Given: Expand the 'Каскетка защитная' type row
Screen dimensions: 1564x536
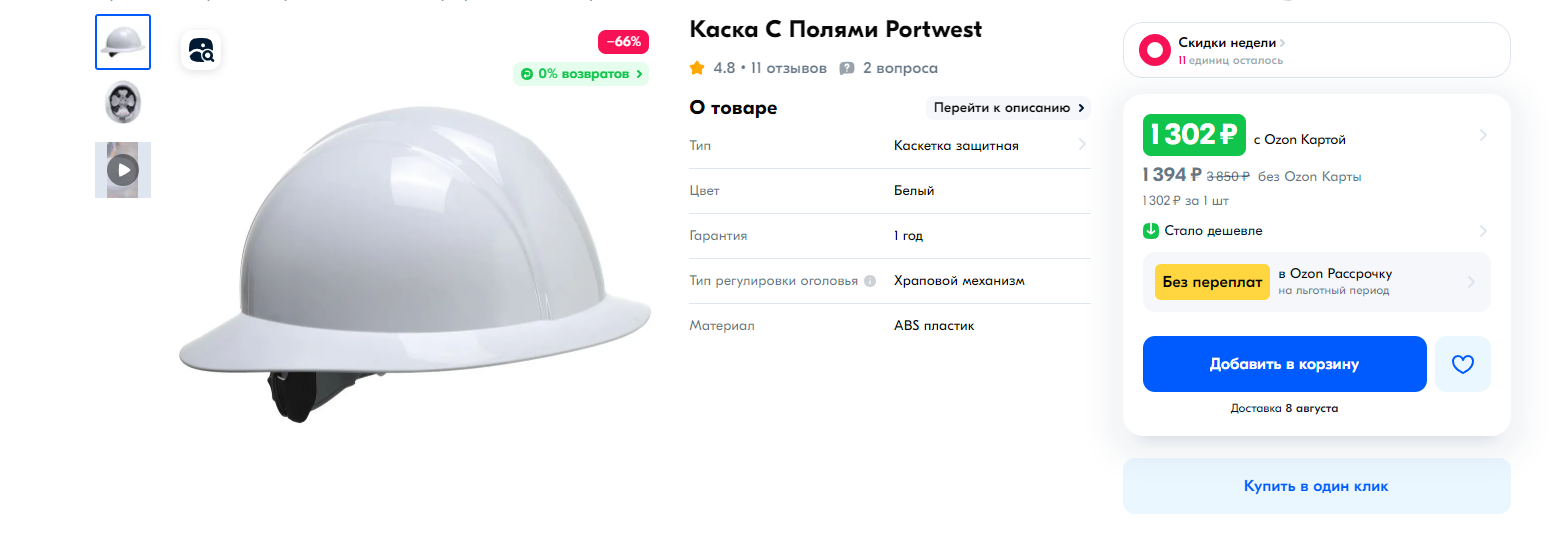Looking at the screenshot, I should pos(890,146).
